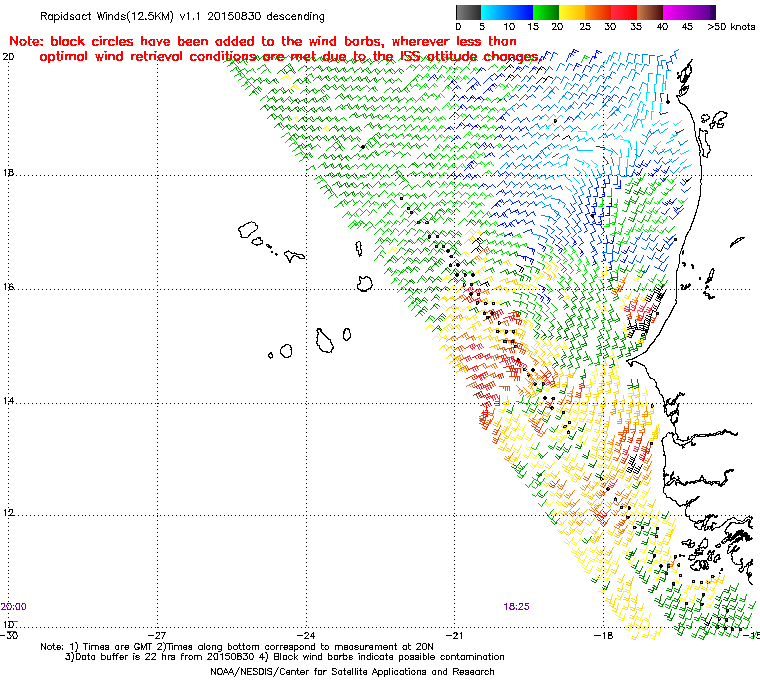This screenshot has height=688, width=760.
Task: Click the orange 25-30 knots legend segment
Action: pos(598,12)
